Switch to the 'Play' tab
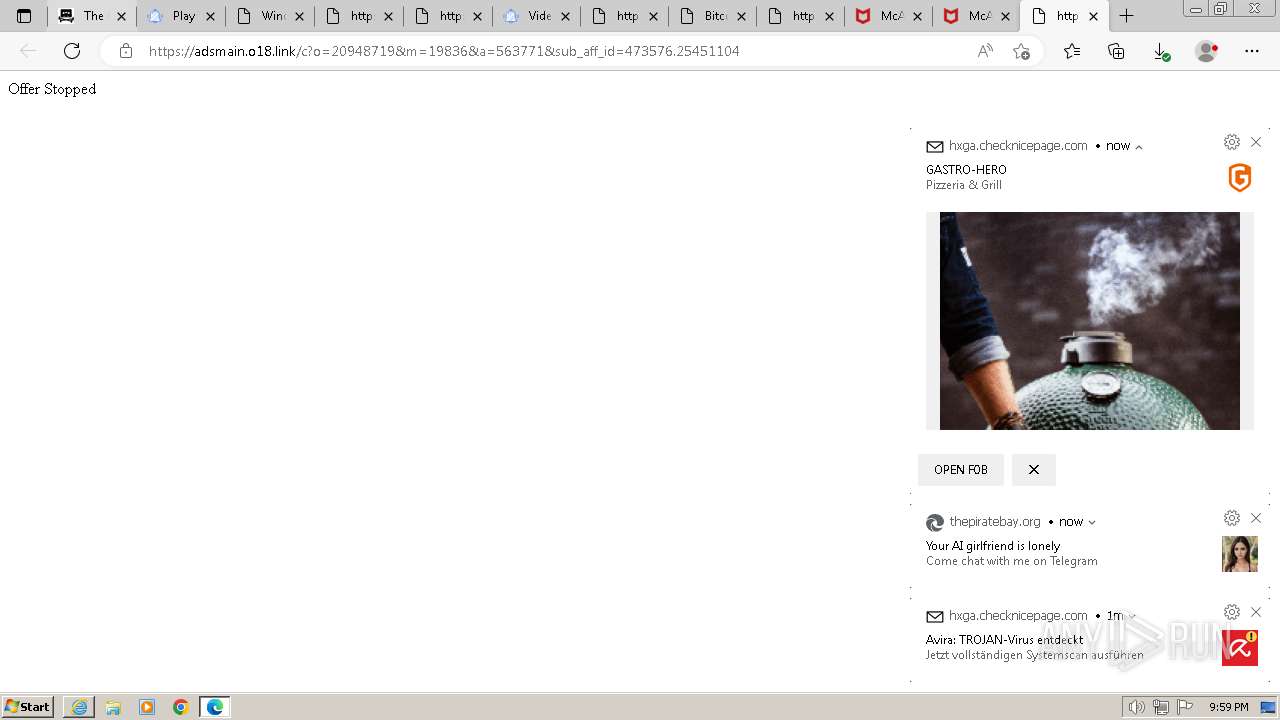 click(181, 16)
